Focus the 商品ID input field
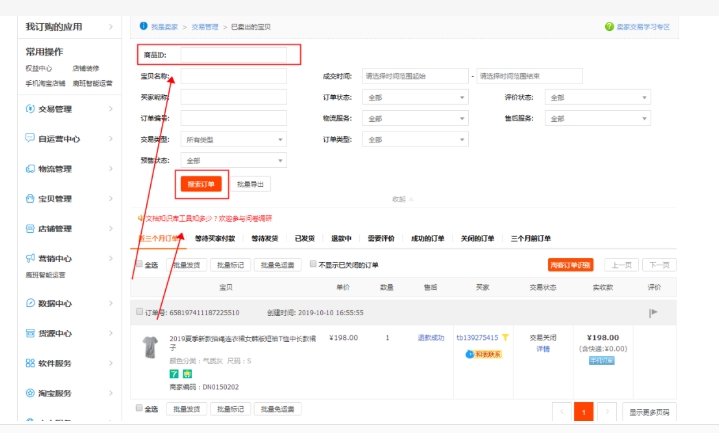The image size is (719, 433). (x=233, y=55)
